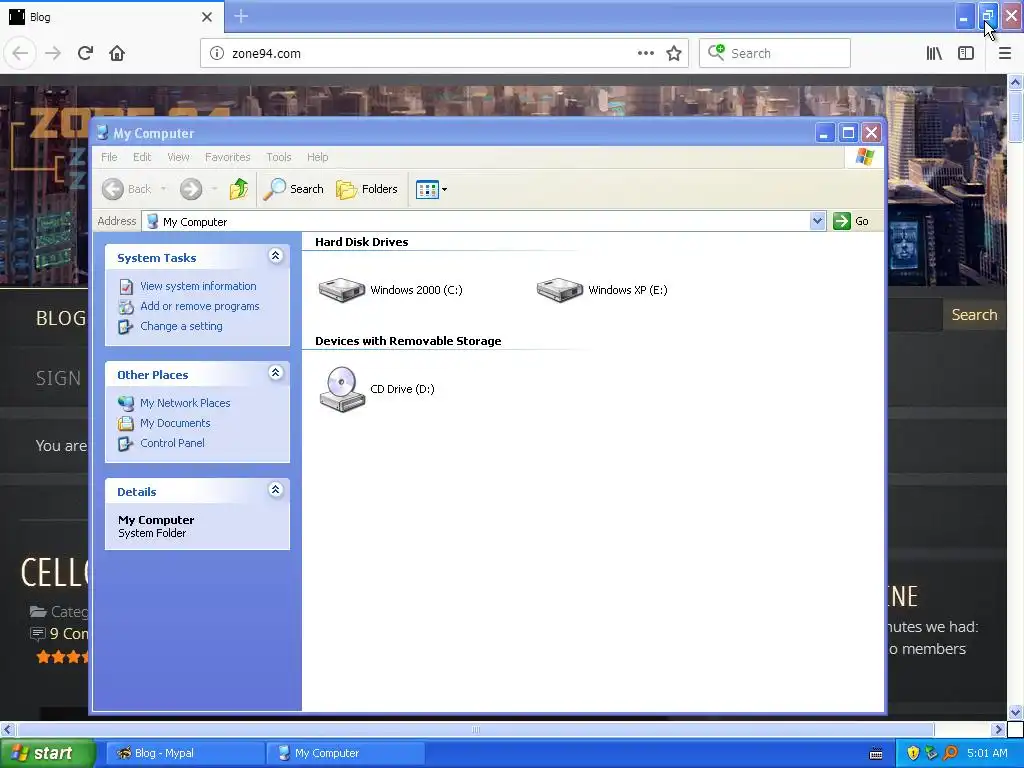This screenshot has height=768, width=1024.
Task: Open the Windows 2000 (C:) drive icon
Action: point(342,290)
